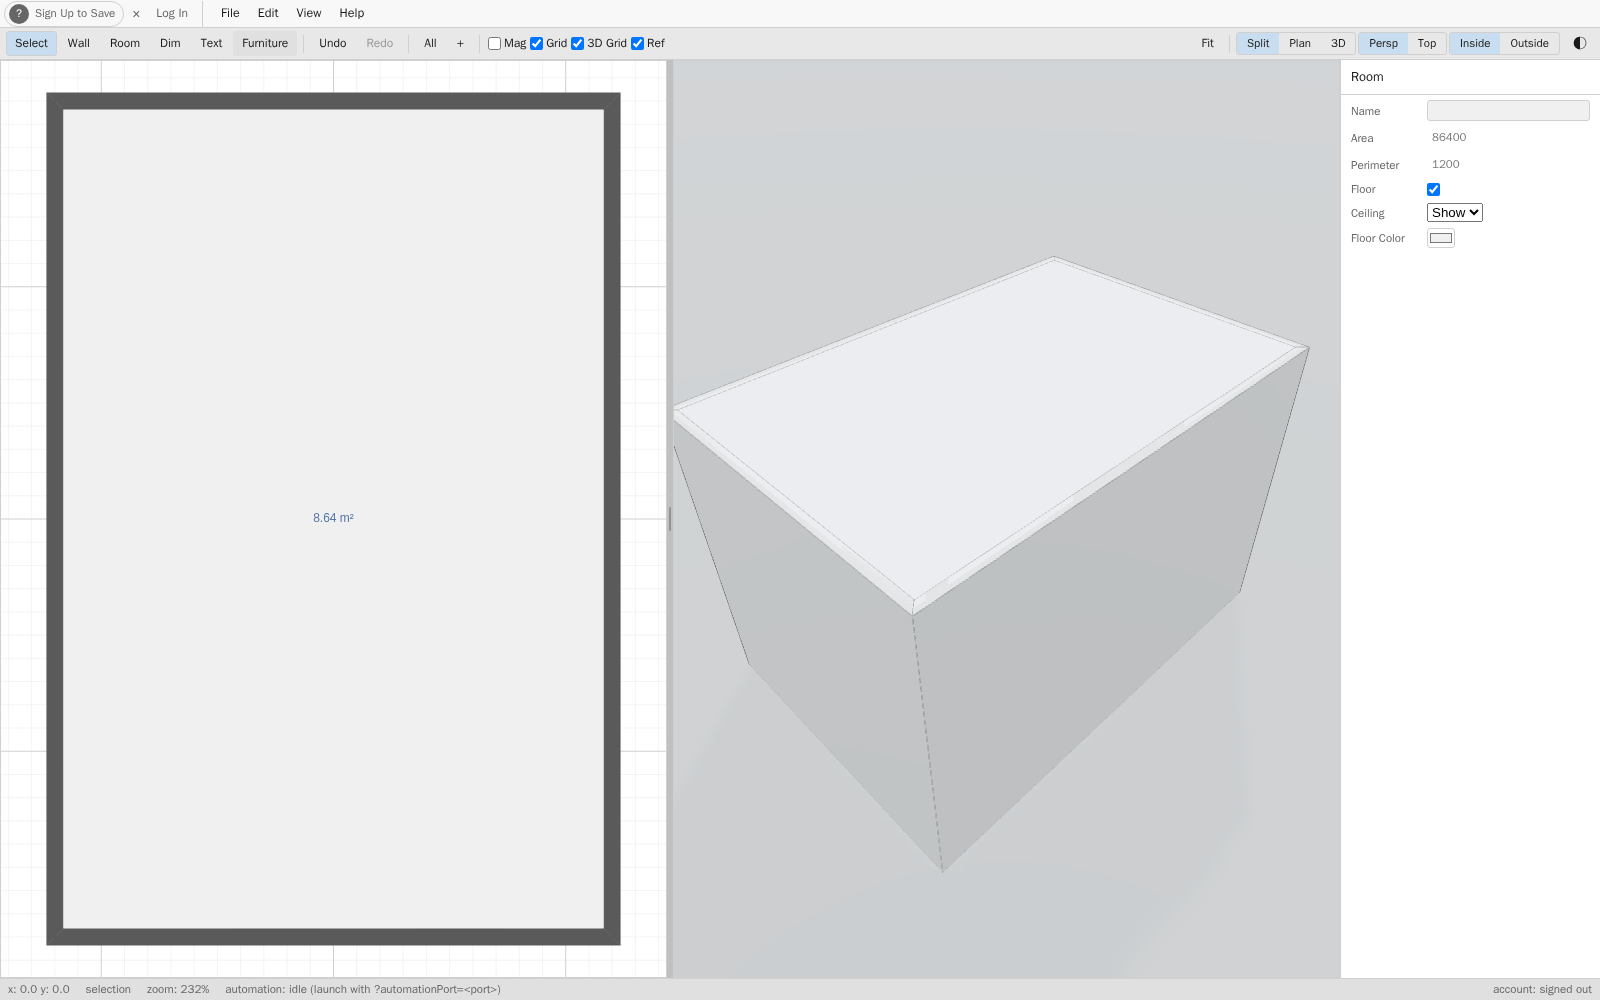Image resolution: width=1600 pixels, height=1000 pixels.
Task: Switch to 3D view
Action: click(1338, 43)
